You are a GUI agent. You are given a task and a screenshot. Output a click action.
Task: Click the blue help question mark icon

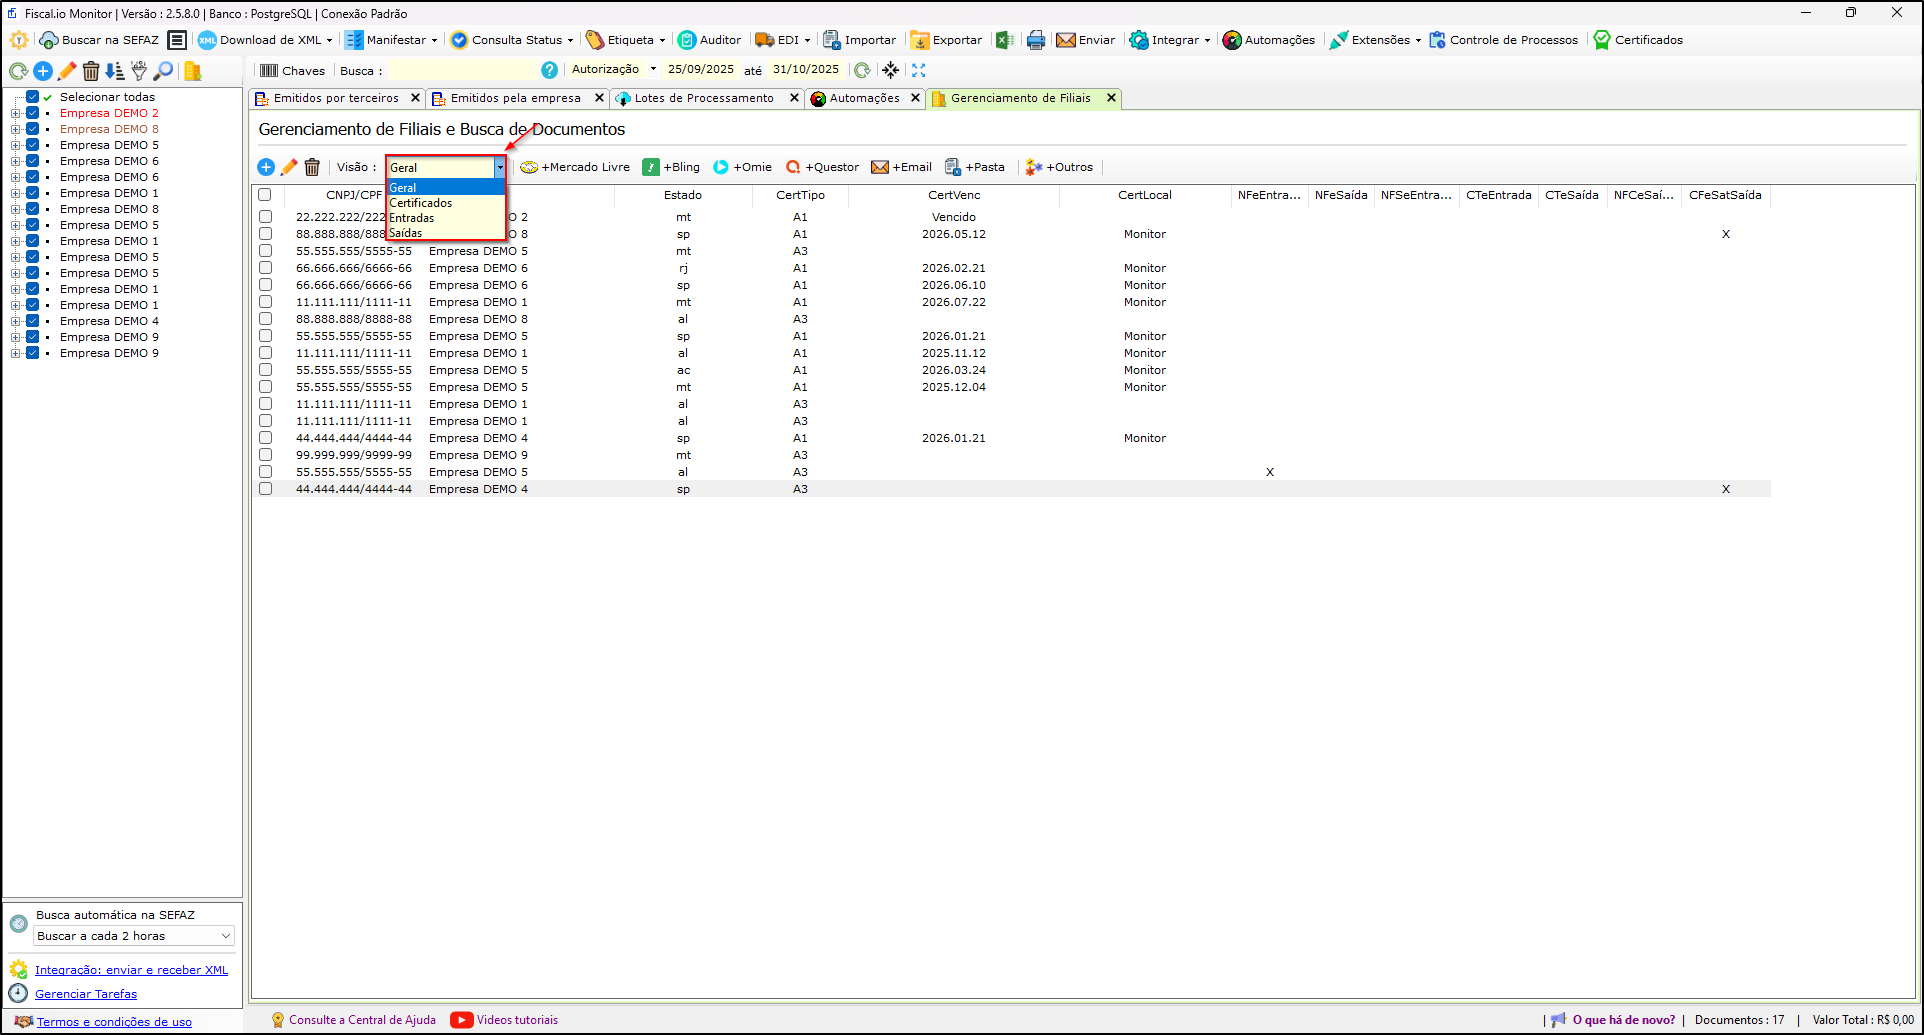pyautogui.click(x=549, y=70)
